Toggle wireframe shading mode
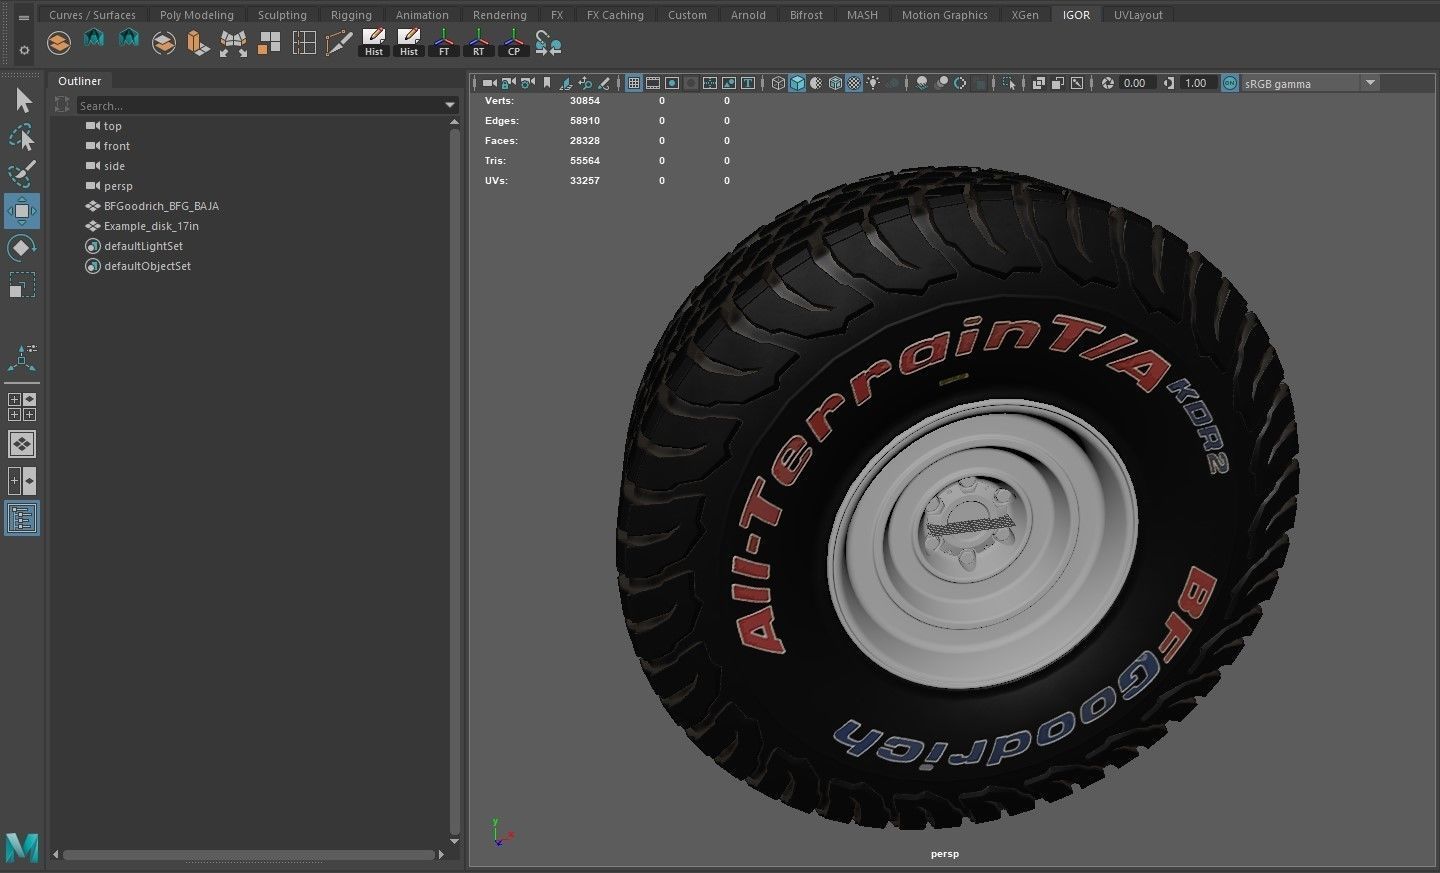The image size is (1440, 873). coord(778,83)
